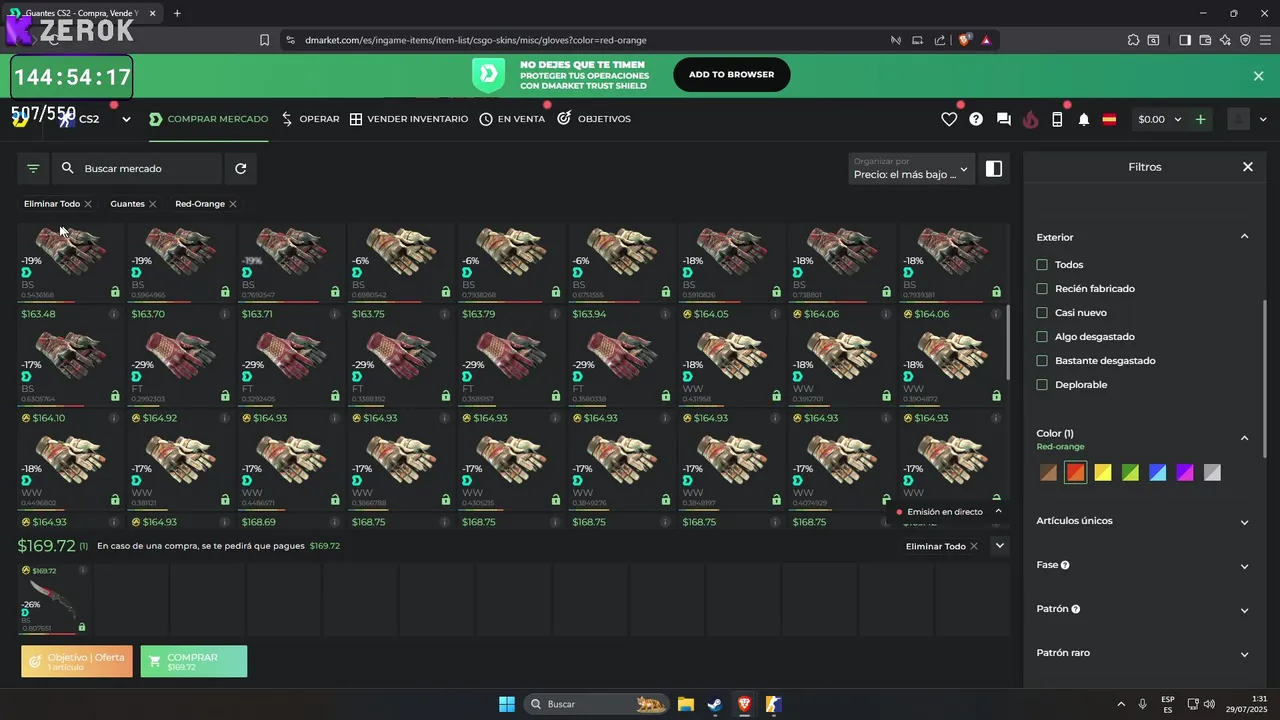Check the Algo desgastado checkbox

(x=1042, y=337)
